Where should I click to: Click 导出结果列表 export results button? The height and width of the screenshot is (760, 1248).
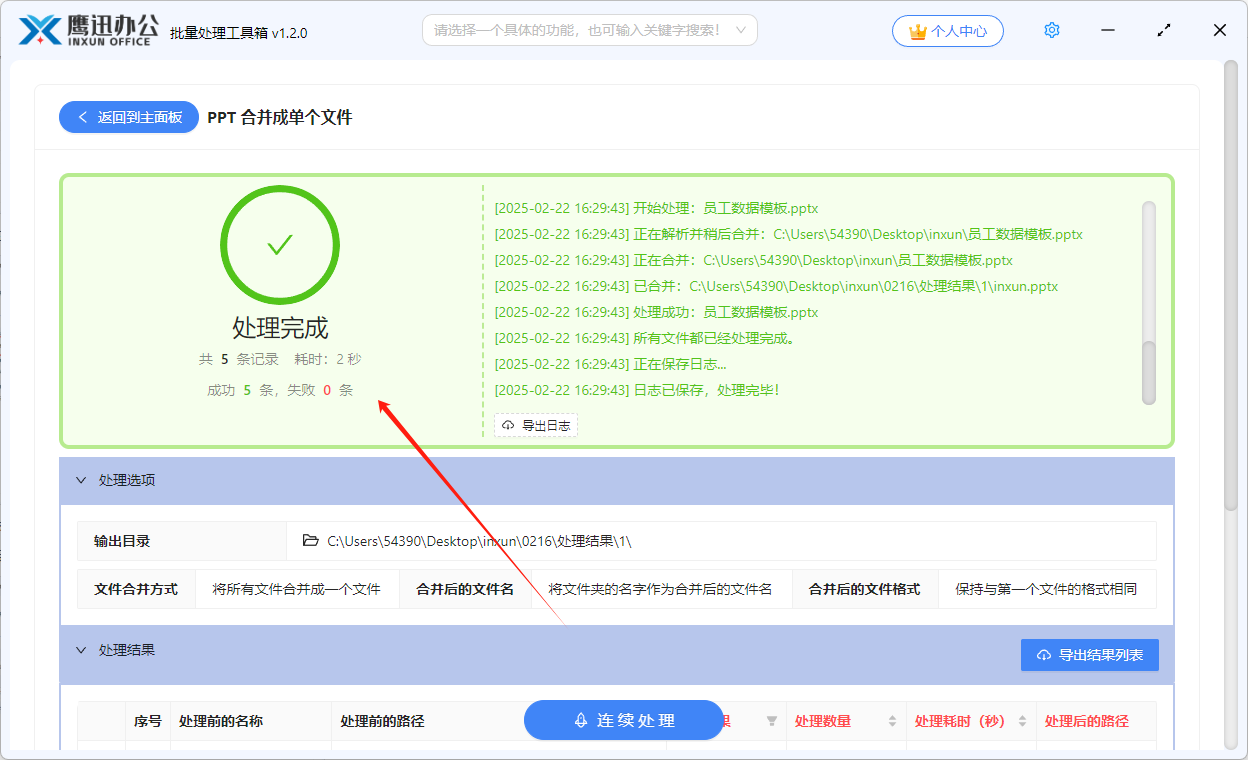pyautogui.click(x=1090, y=655)
